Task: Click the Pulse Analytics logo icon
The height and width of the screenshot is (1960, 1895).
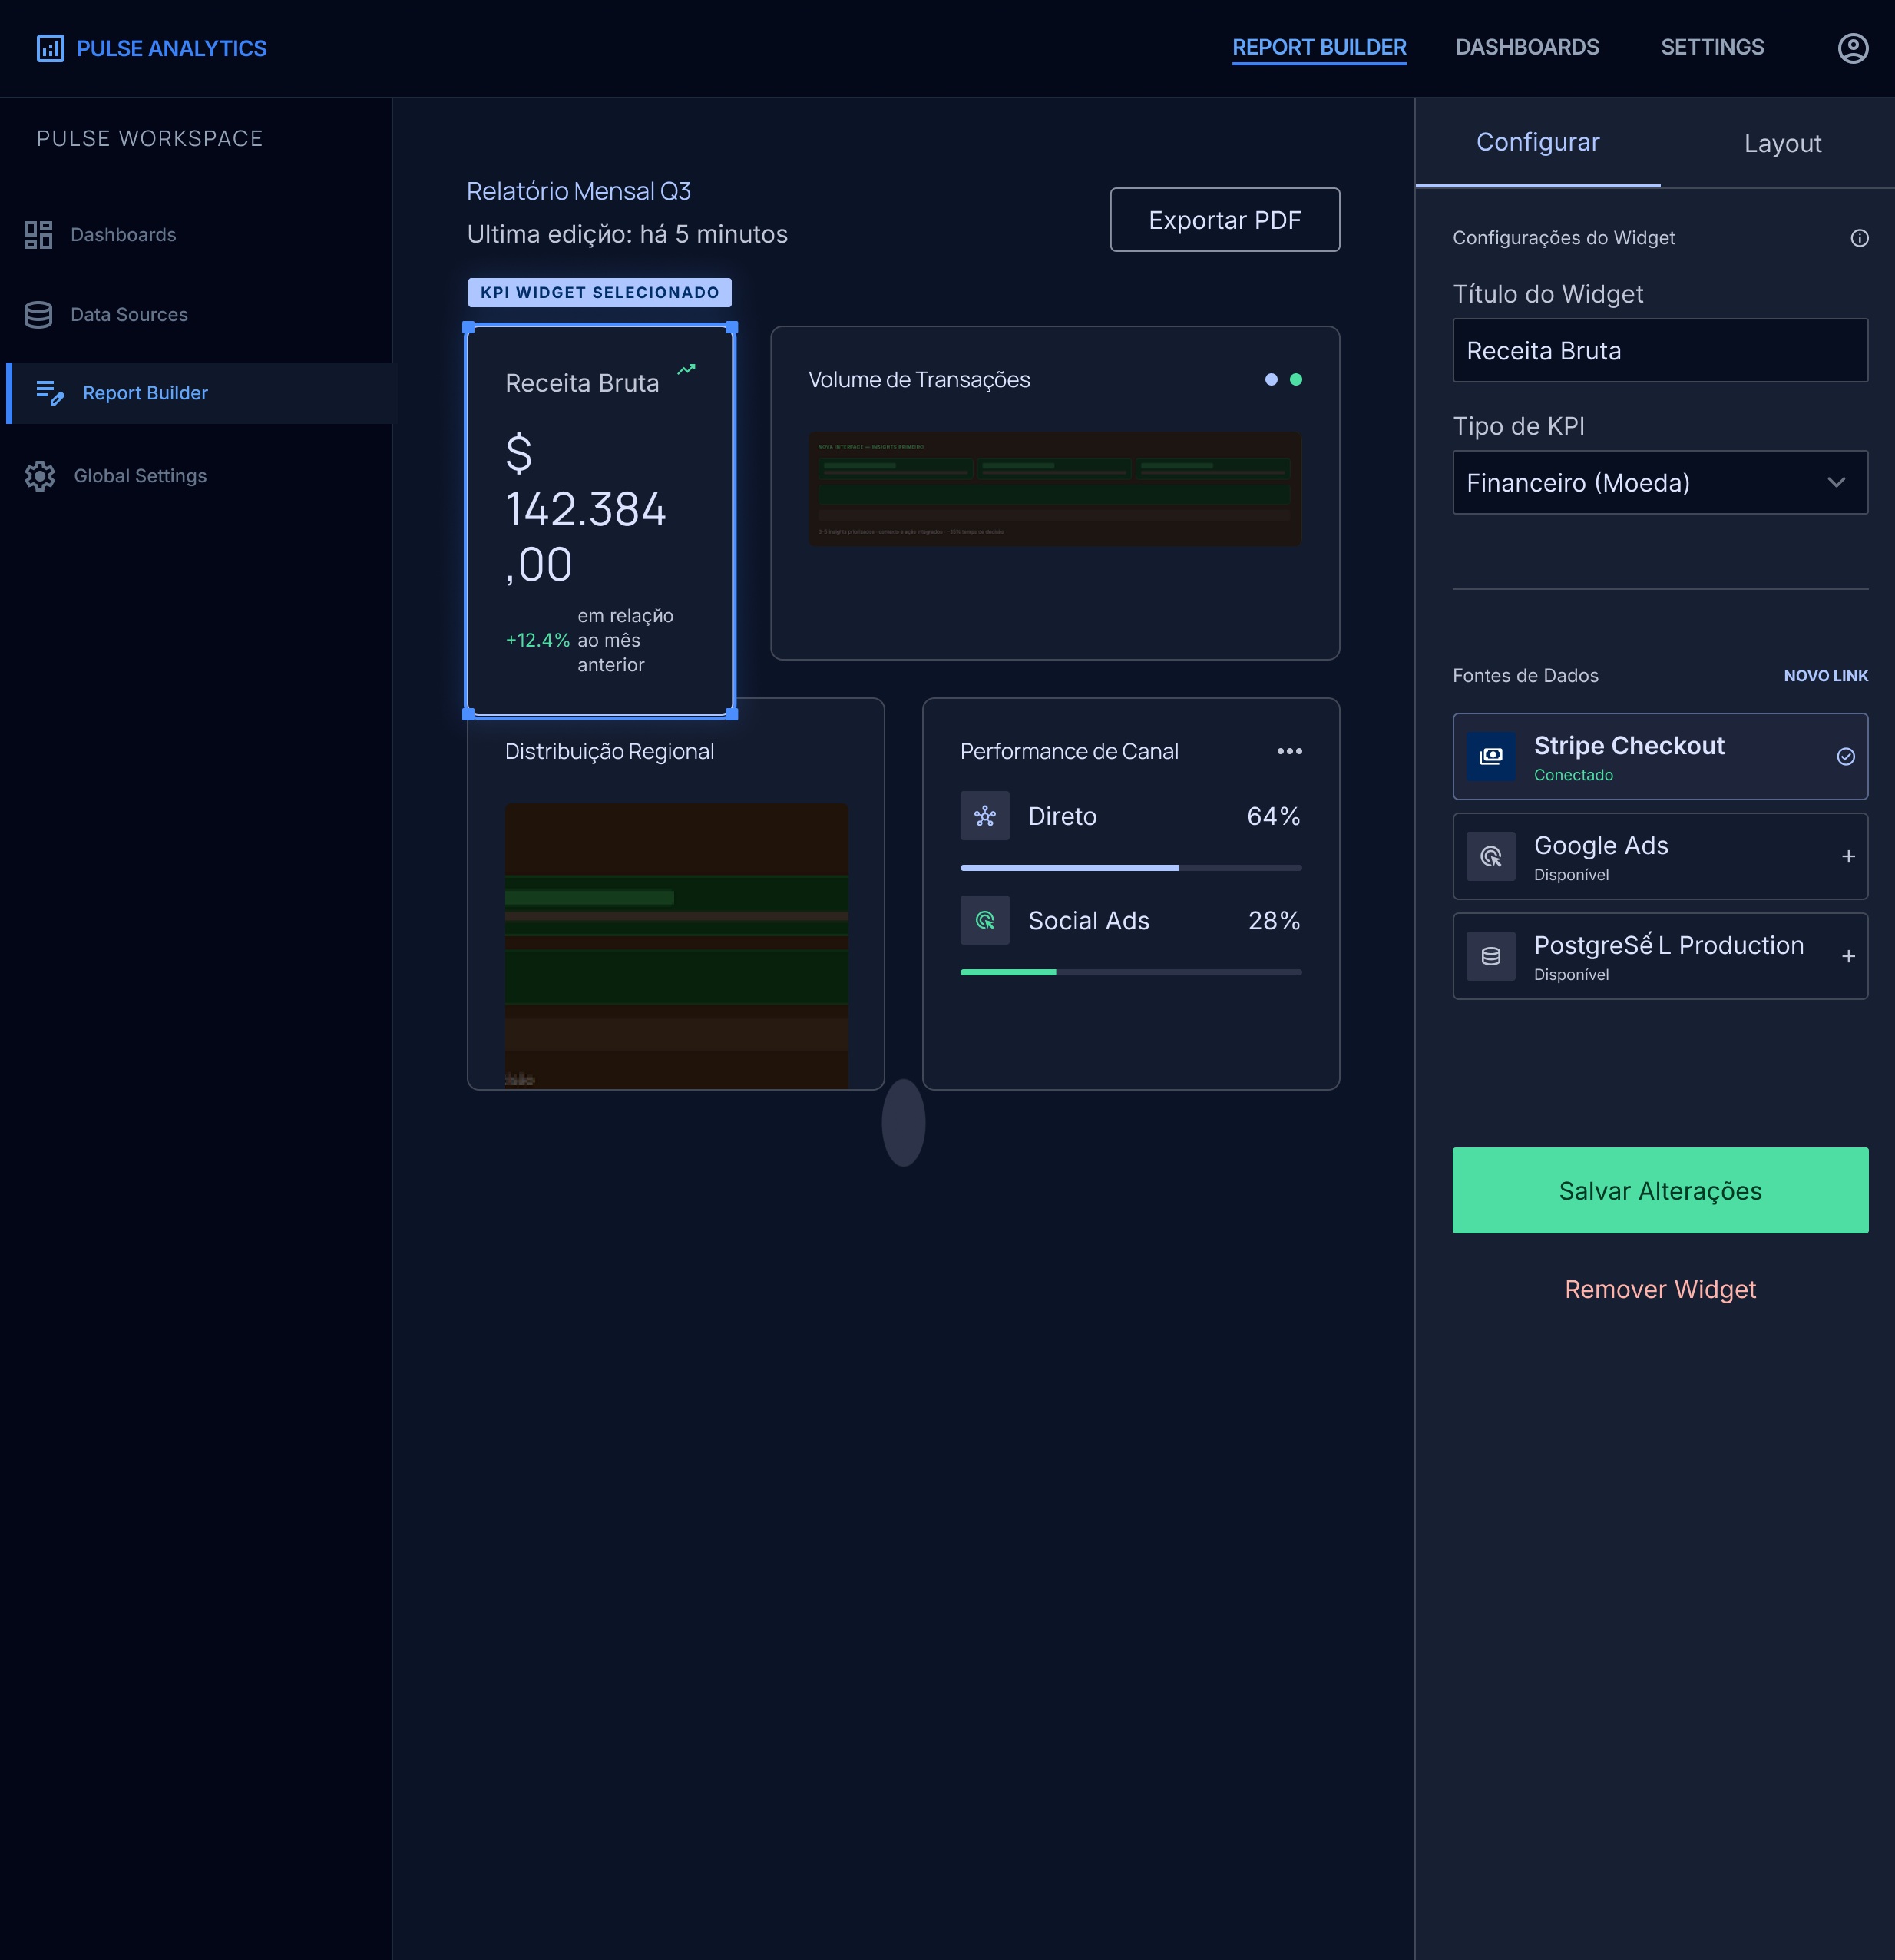Action: (50, 48)
